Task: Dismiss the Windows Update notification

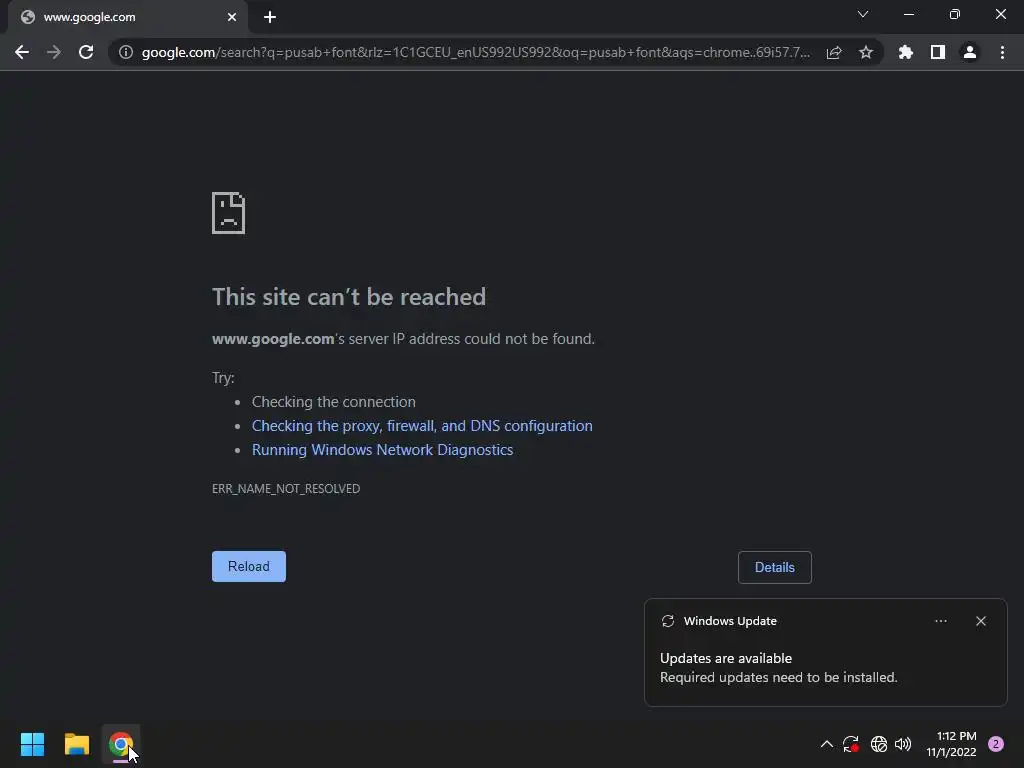Action: (981, 621)
